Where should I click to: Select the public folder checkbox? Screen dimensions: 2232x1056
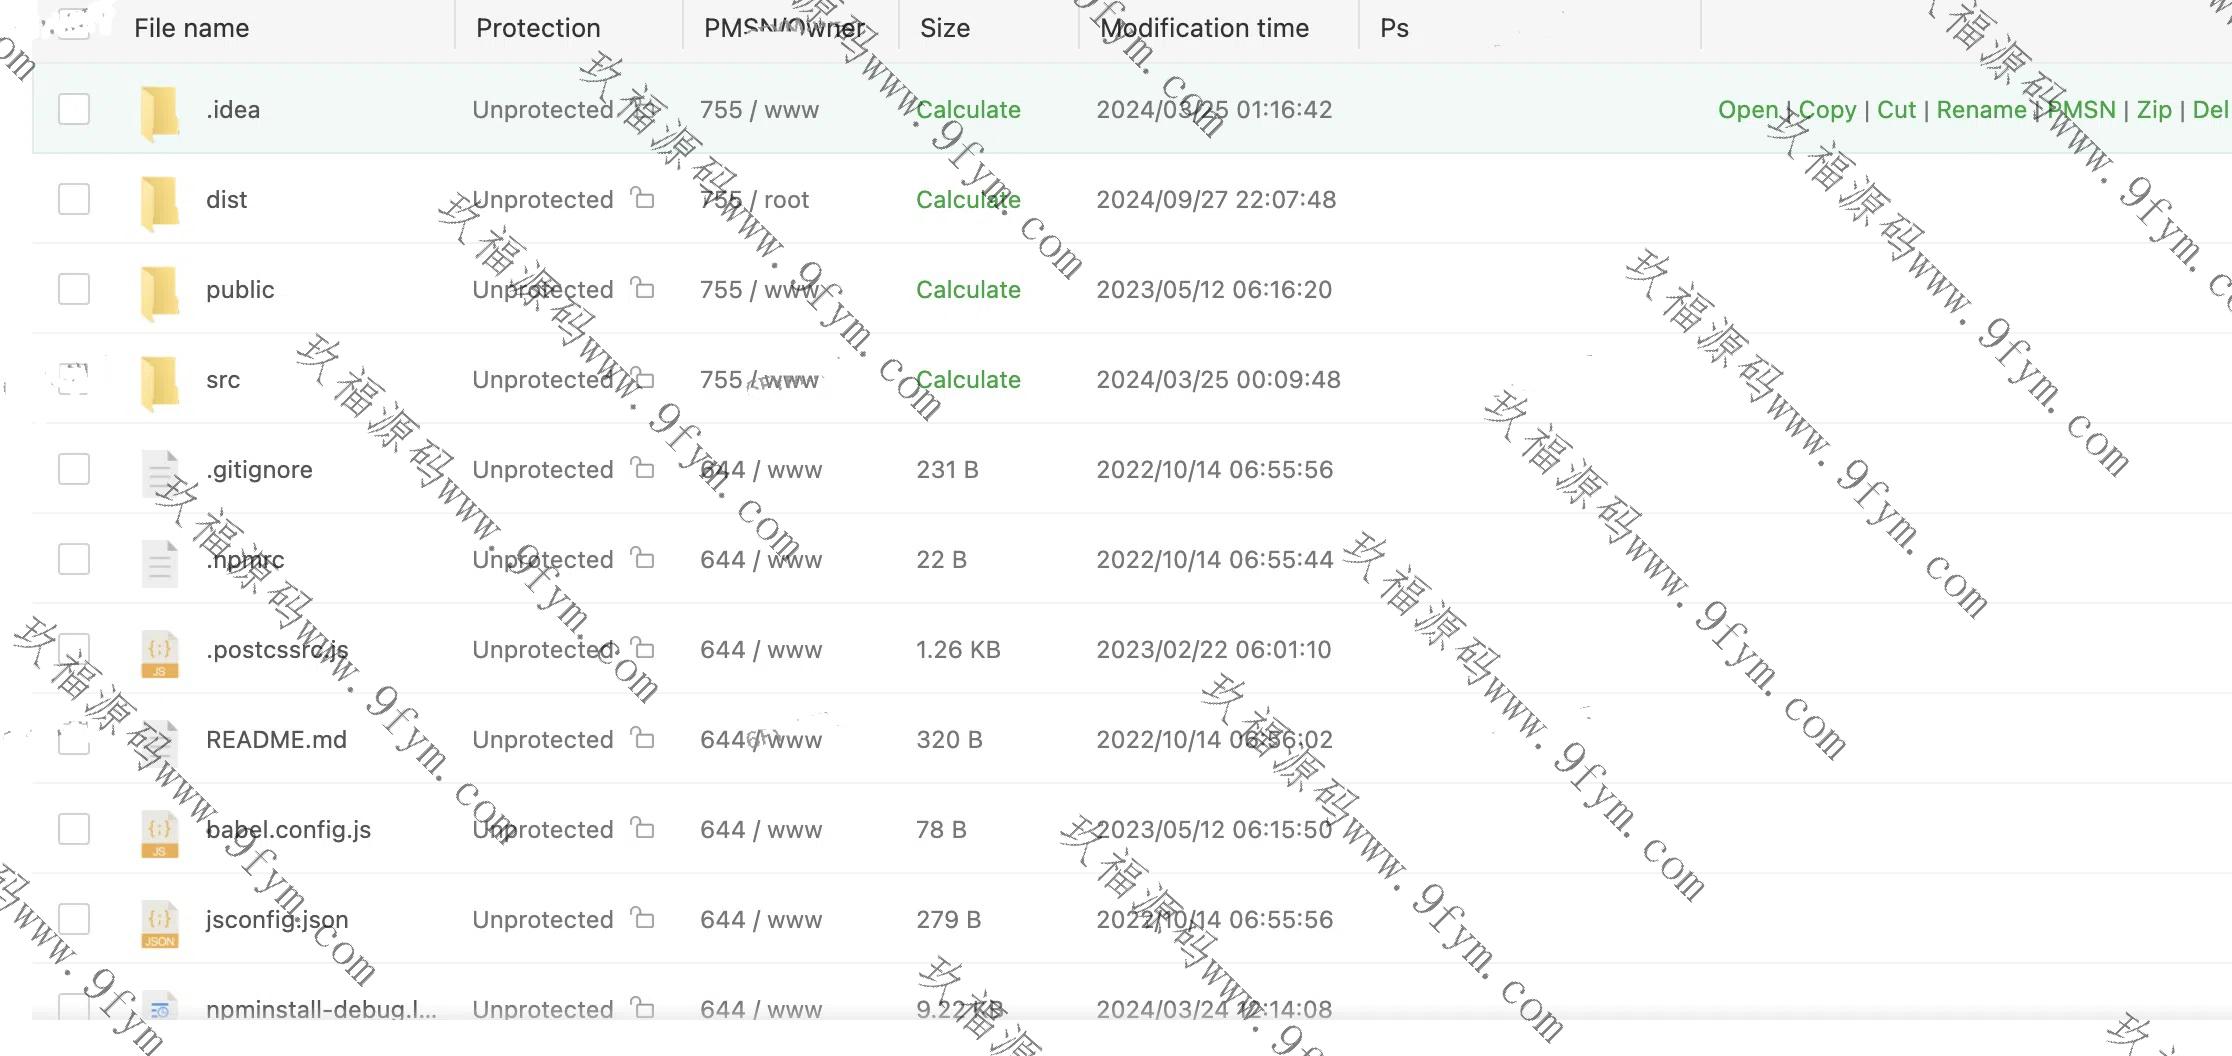[x=74, y=289]
